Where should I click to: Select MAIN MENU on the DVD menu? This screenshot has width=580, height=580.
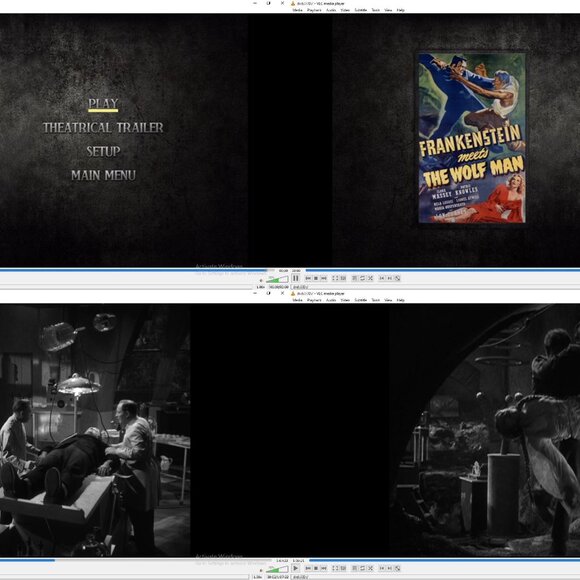103,175
